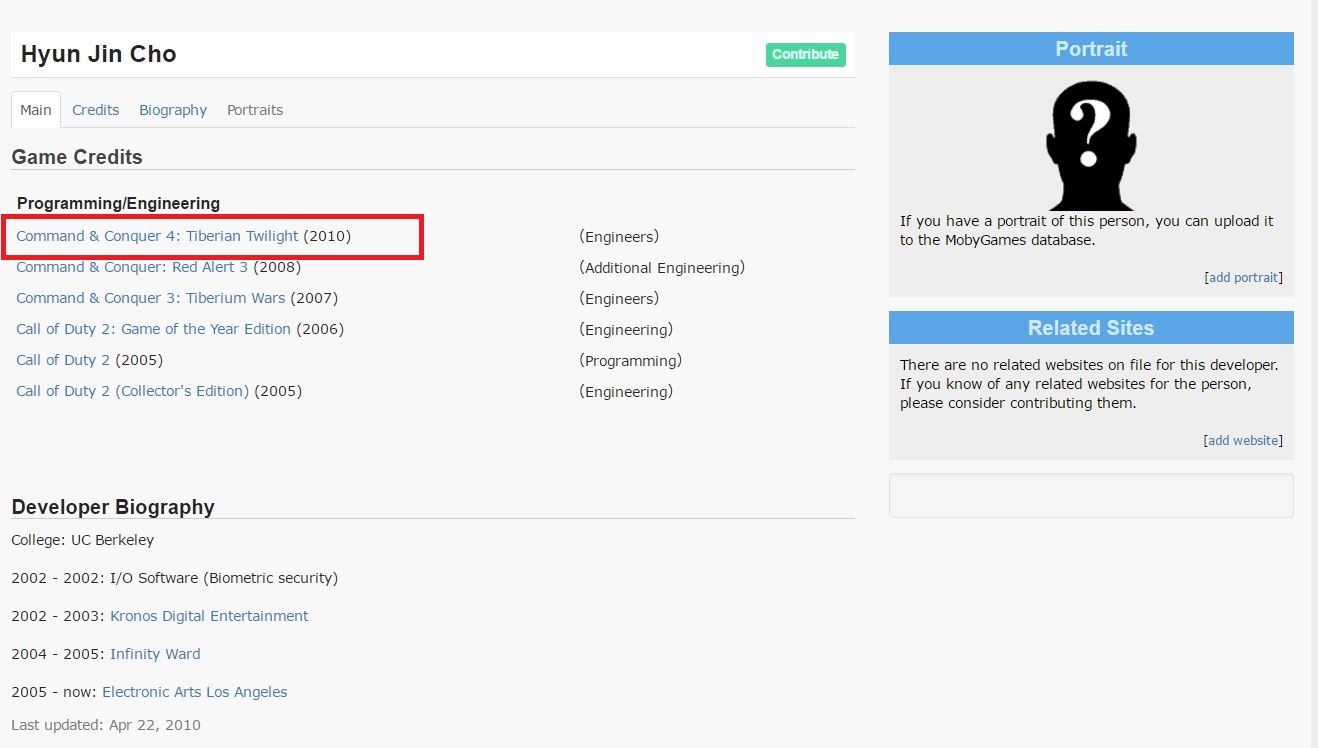Viewport: 1318px width, 748px height.
Task: Click the (Engineers) role for Tiberian Twilight
Action: click(619, 237)
